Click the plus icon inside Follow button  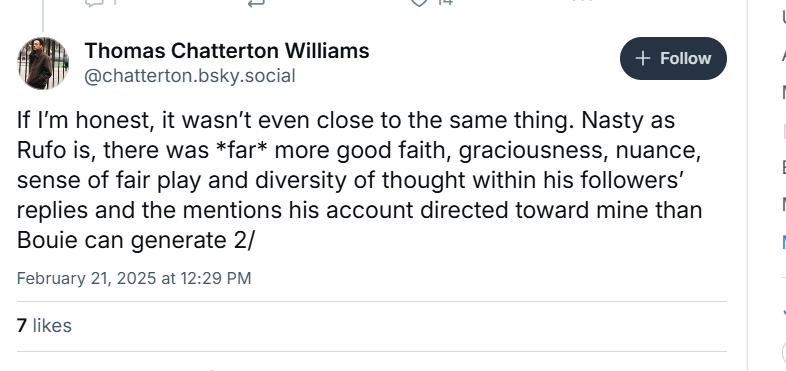click(643, 59)
